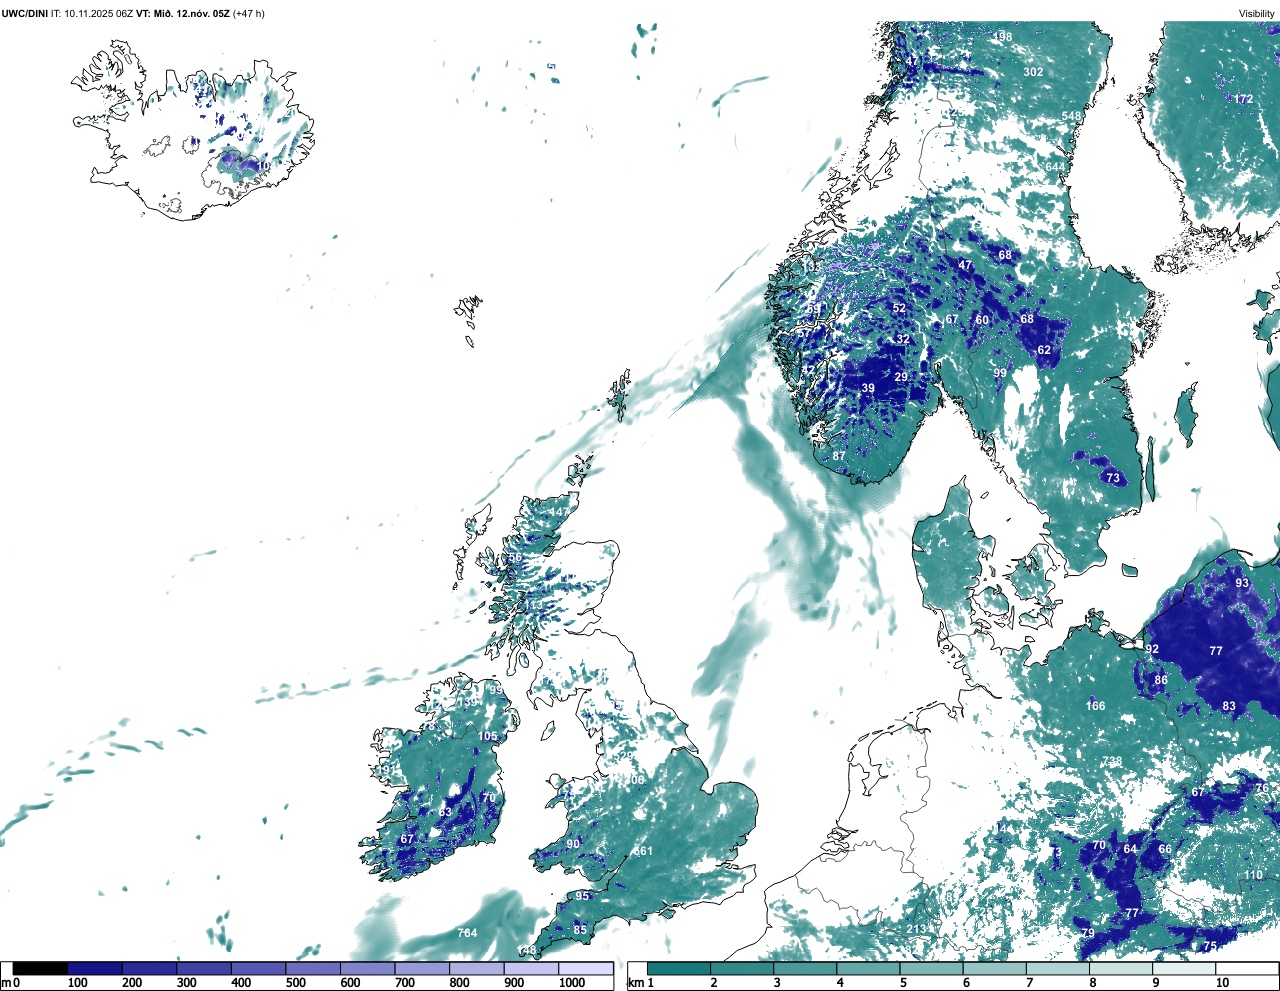
Task: Click the 400–500 m legend color swatch
Action: pyautogui.click(x=259, y=969)
